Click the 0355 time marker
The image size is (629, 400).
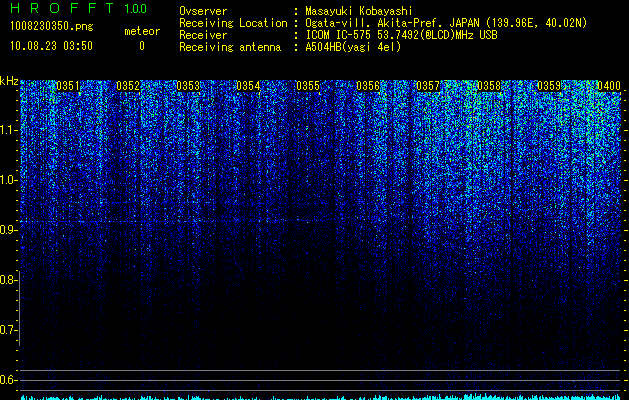pos(308,86)
